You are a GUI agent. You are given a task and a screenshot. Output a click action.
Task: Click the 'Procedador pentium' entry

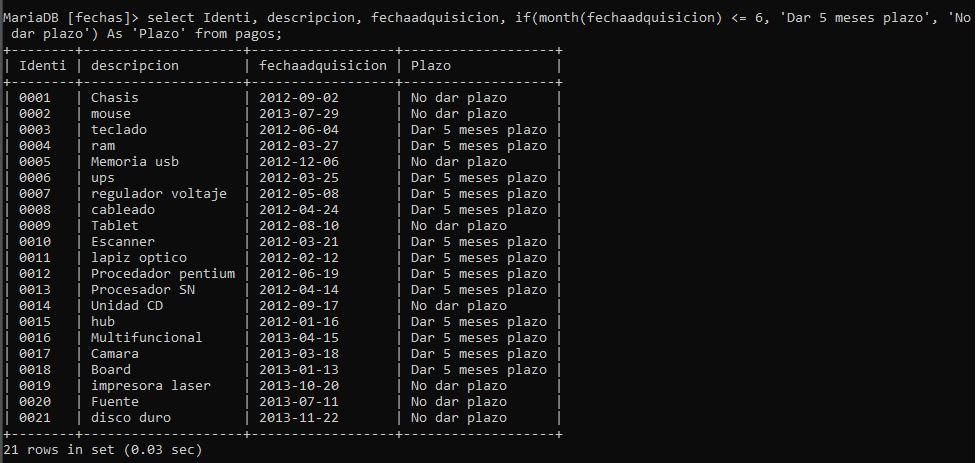[x=163, y=274]
